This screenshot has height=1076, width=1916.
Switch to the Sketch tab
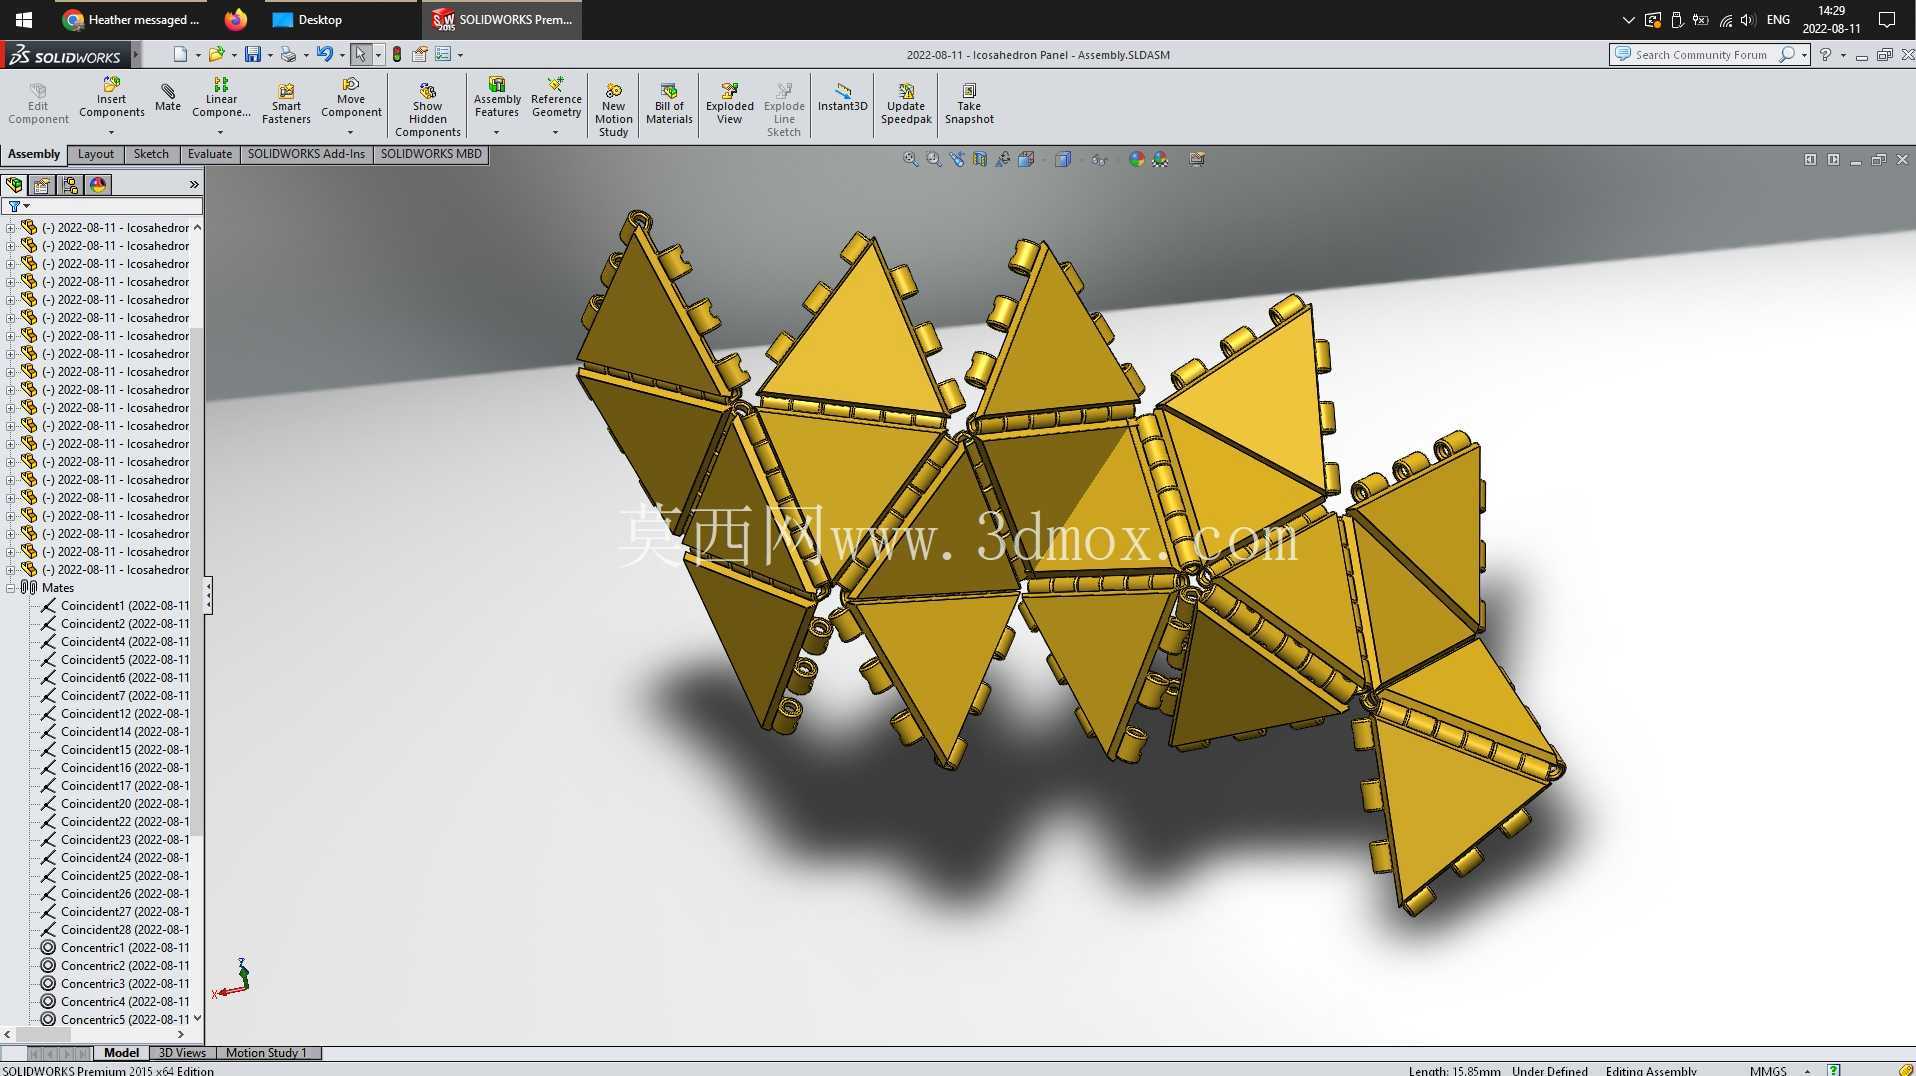151,154
